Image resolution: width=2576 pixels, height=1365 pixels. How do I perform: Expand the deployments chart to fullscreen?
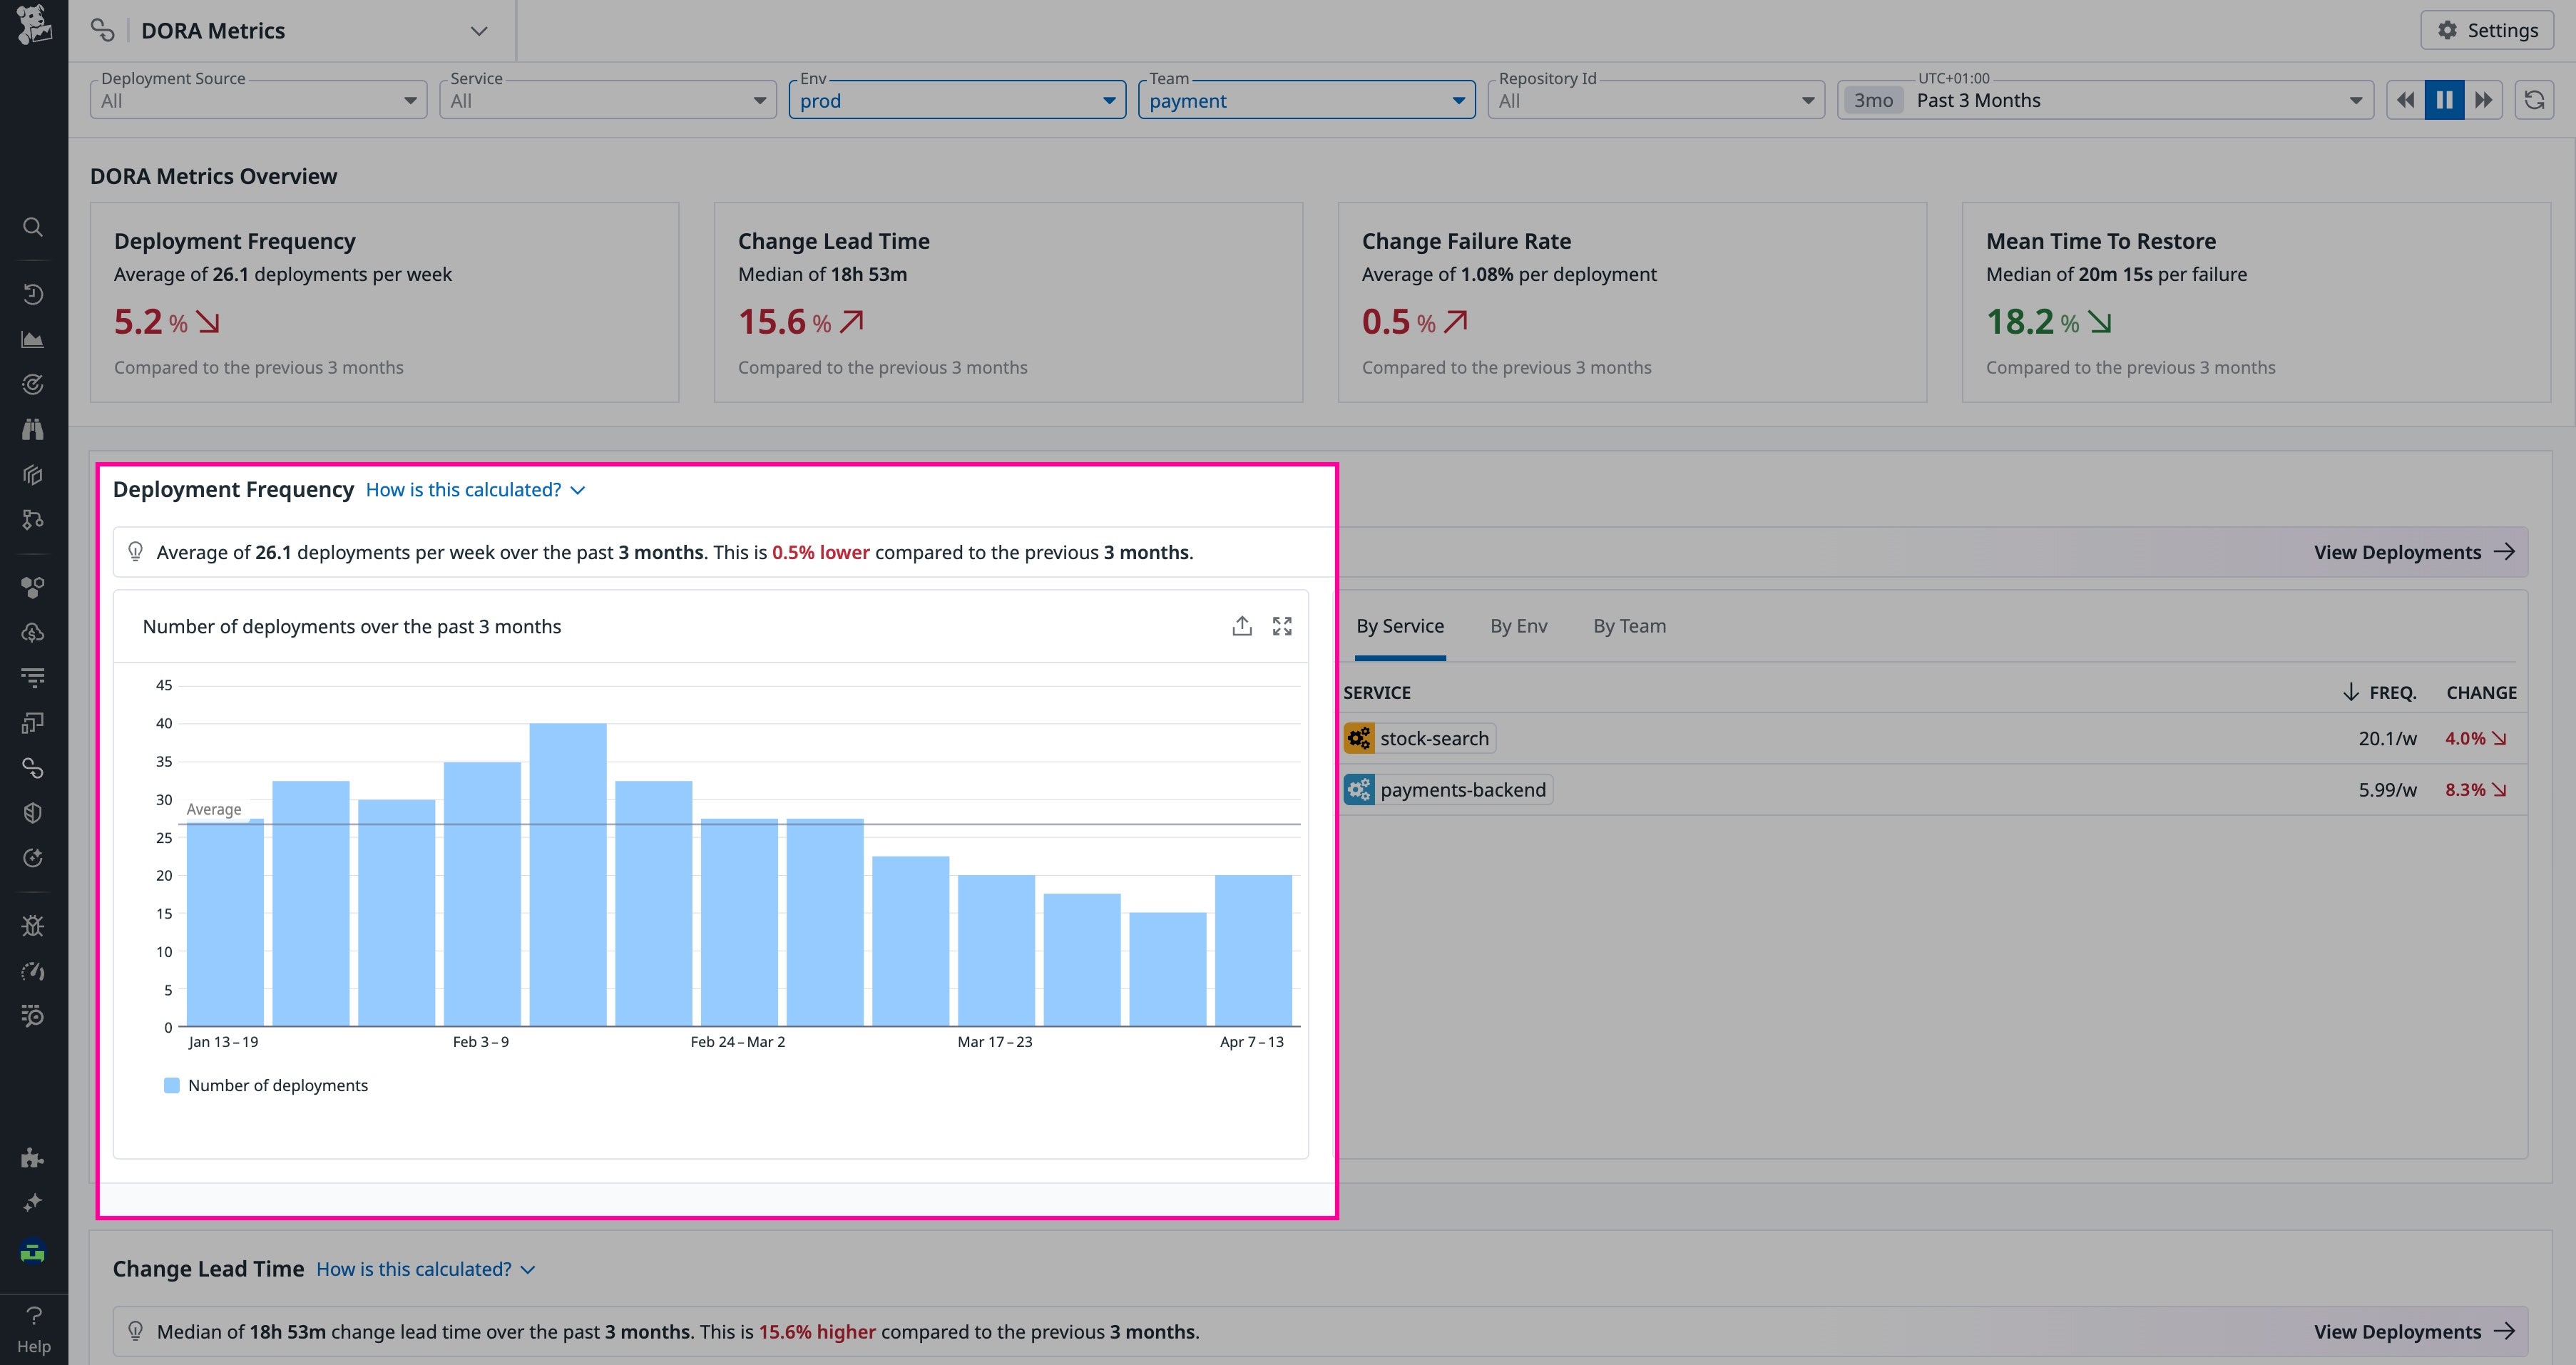click(x=1283, y=625)
